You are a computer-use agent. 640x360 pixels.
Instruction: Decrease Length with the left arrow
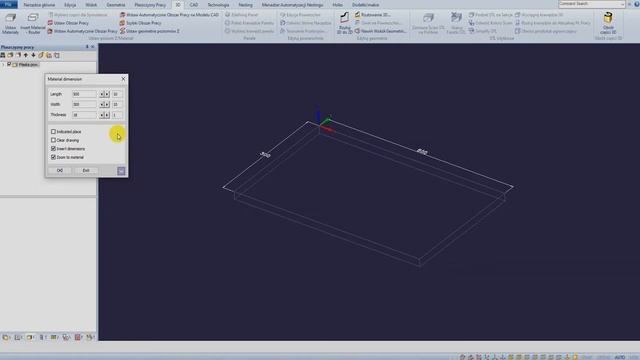click(x=102, y=94)
